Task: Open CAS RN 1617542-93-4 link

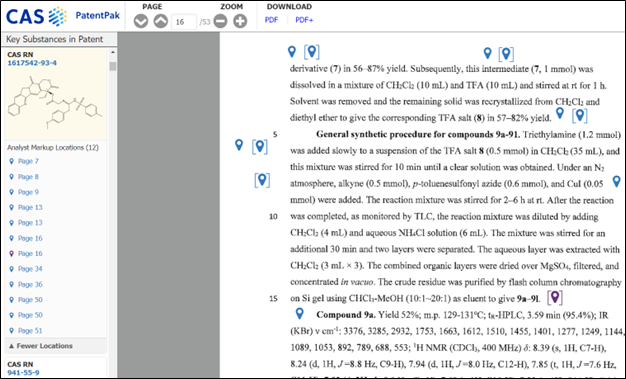Action: pos(32,63)
